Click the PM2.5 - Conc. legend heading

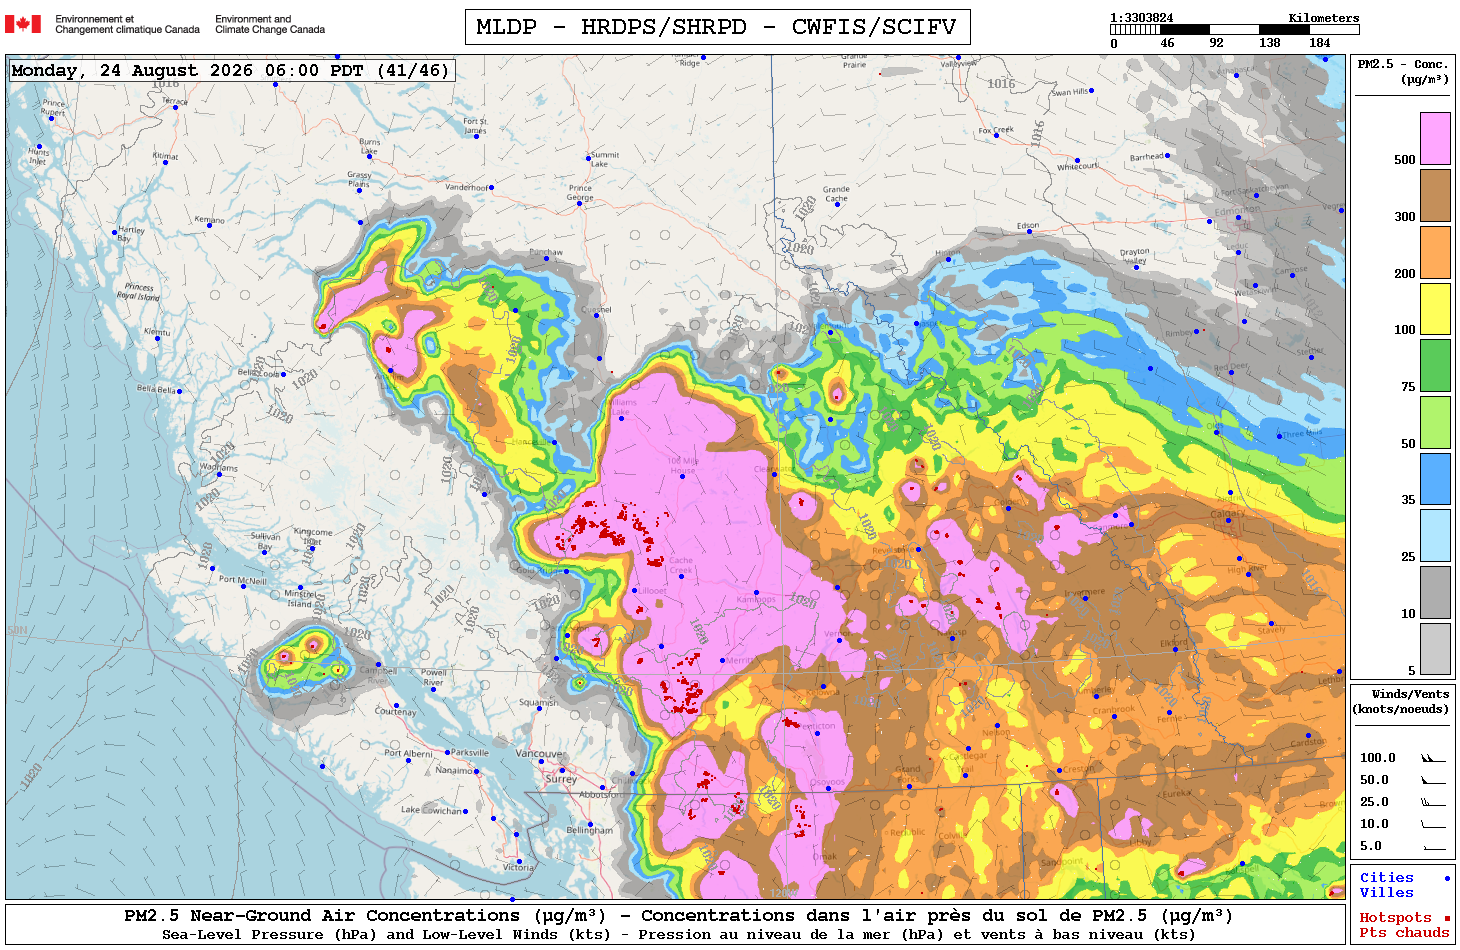tap(1403, 71)
